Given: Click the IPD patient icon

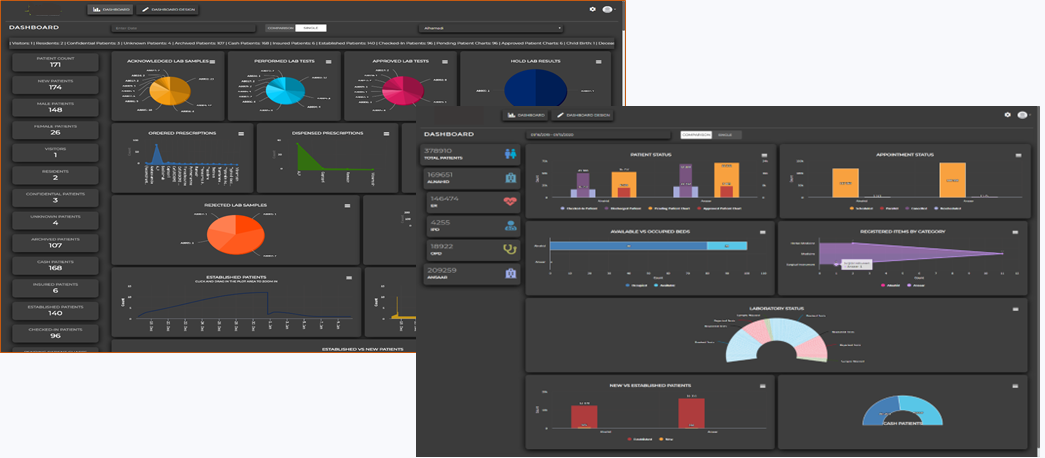Looking at the screenshot, I should pos(511,226).
